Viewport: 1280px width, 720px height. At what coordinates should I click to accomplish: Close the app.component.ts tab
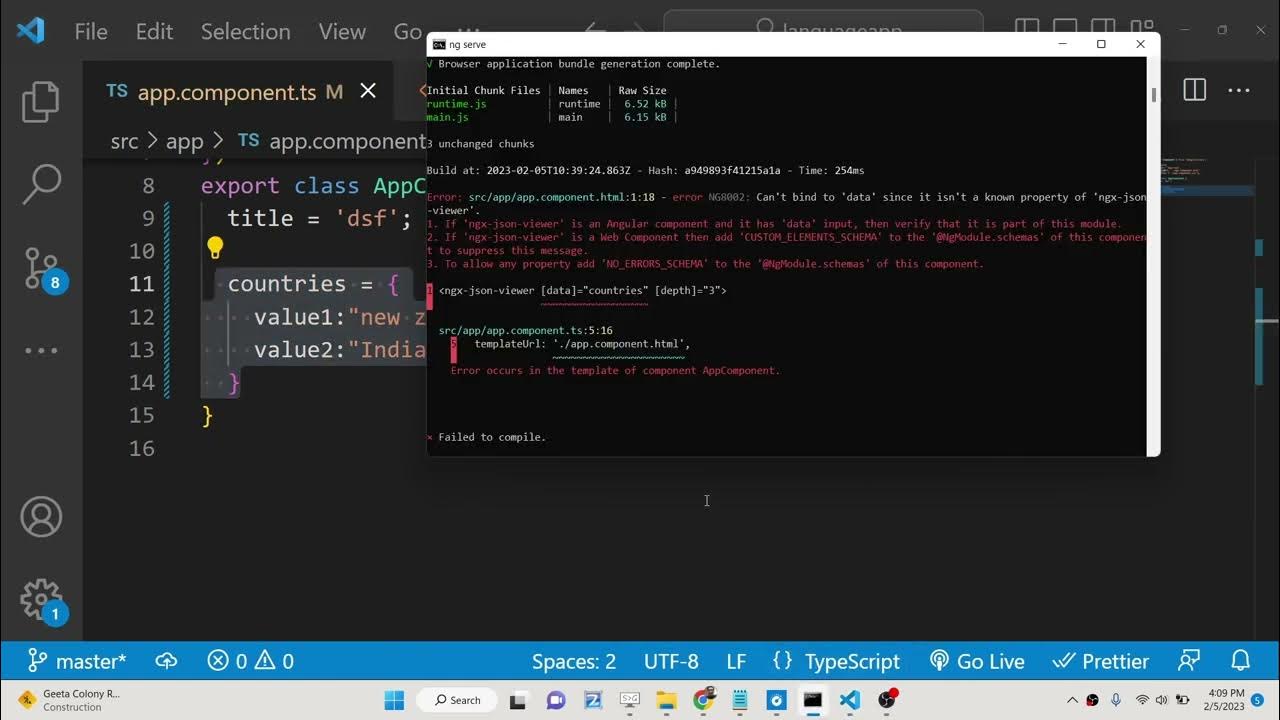(x=368, y=91)
